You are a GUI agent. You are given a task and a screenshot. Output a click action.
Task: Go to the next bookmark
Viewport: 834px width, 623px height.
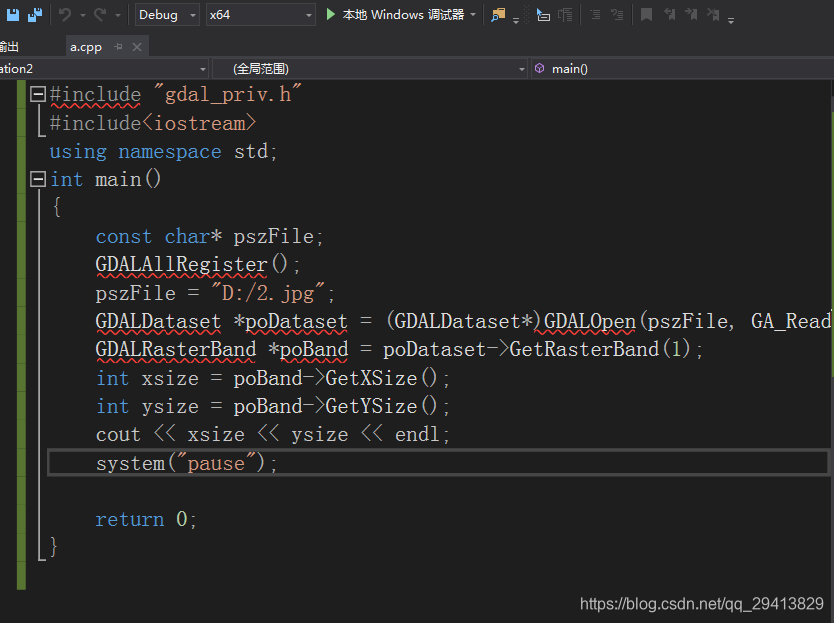[x=691, y=15]
